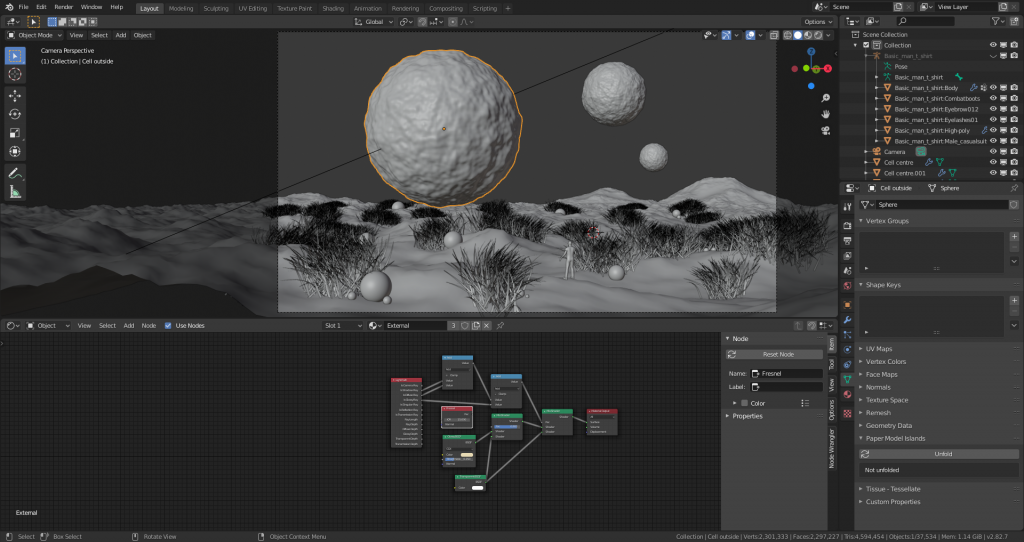Toggle X-ray display in viewport header

point(774,35)
